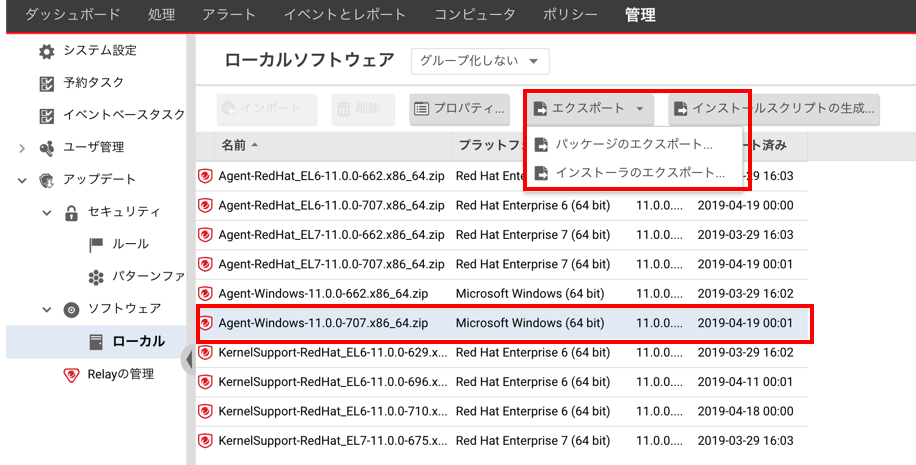Click the セキュリティ padlock icon

[71, 213]
